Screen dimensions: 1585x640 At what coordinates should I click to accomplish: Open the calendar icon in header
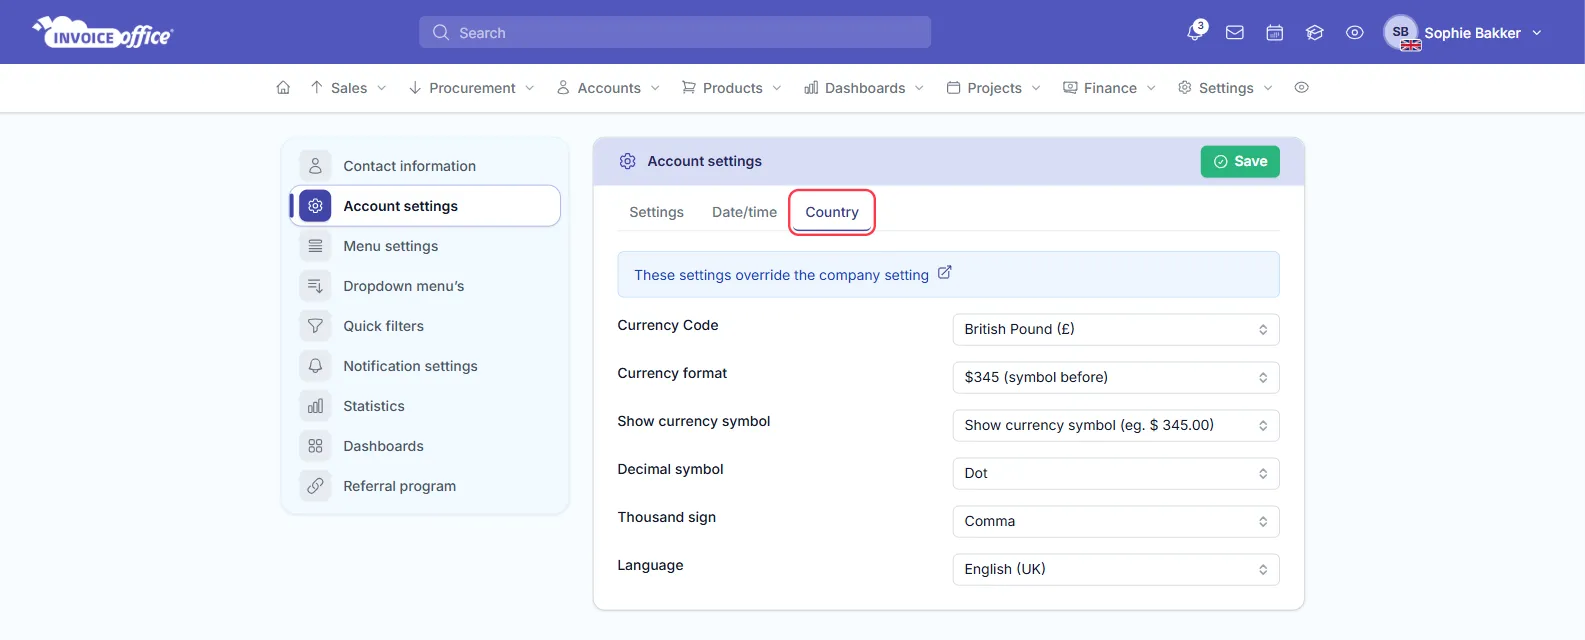pos(1275,33)
